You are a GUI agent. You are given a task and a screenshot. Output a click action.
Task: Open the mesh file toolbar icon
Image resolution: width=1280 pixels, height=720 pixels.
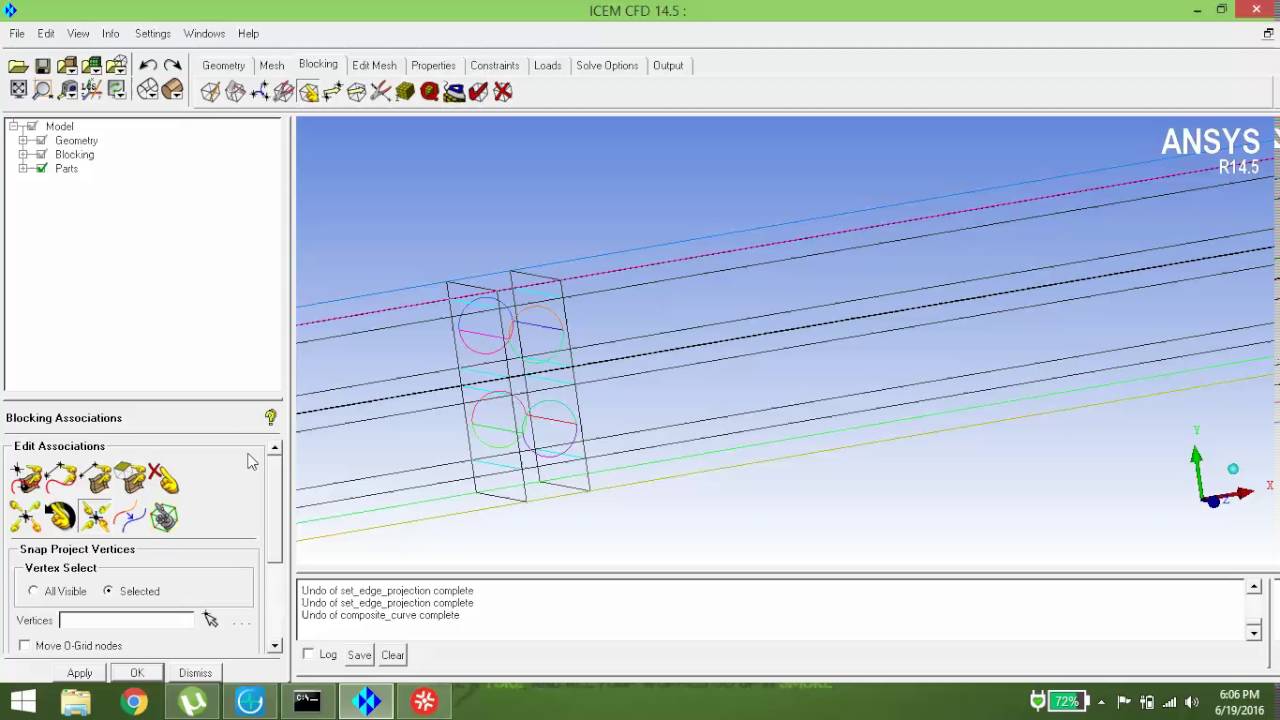[92, 66]
